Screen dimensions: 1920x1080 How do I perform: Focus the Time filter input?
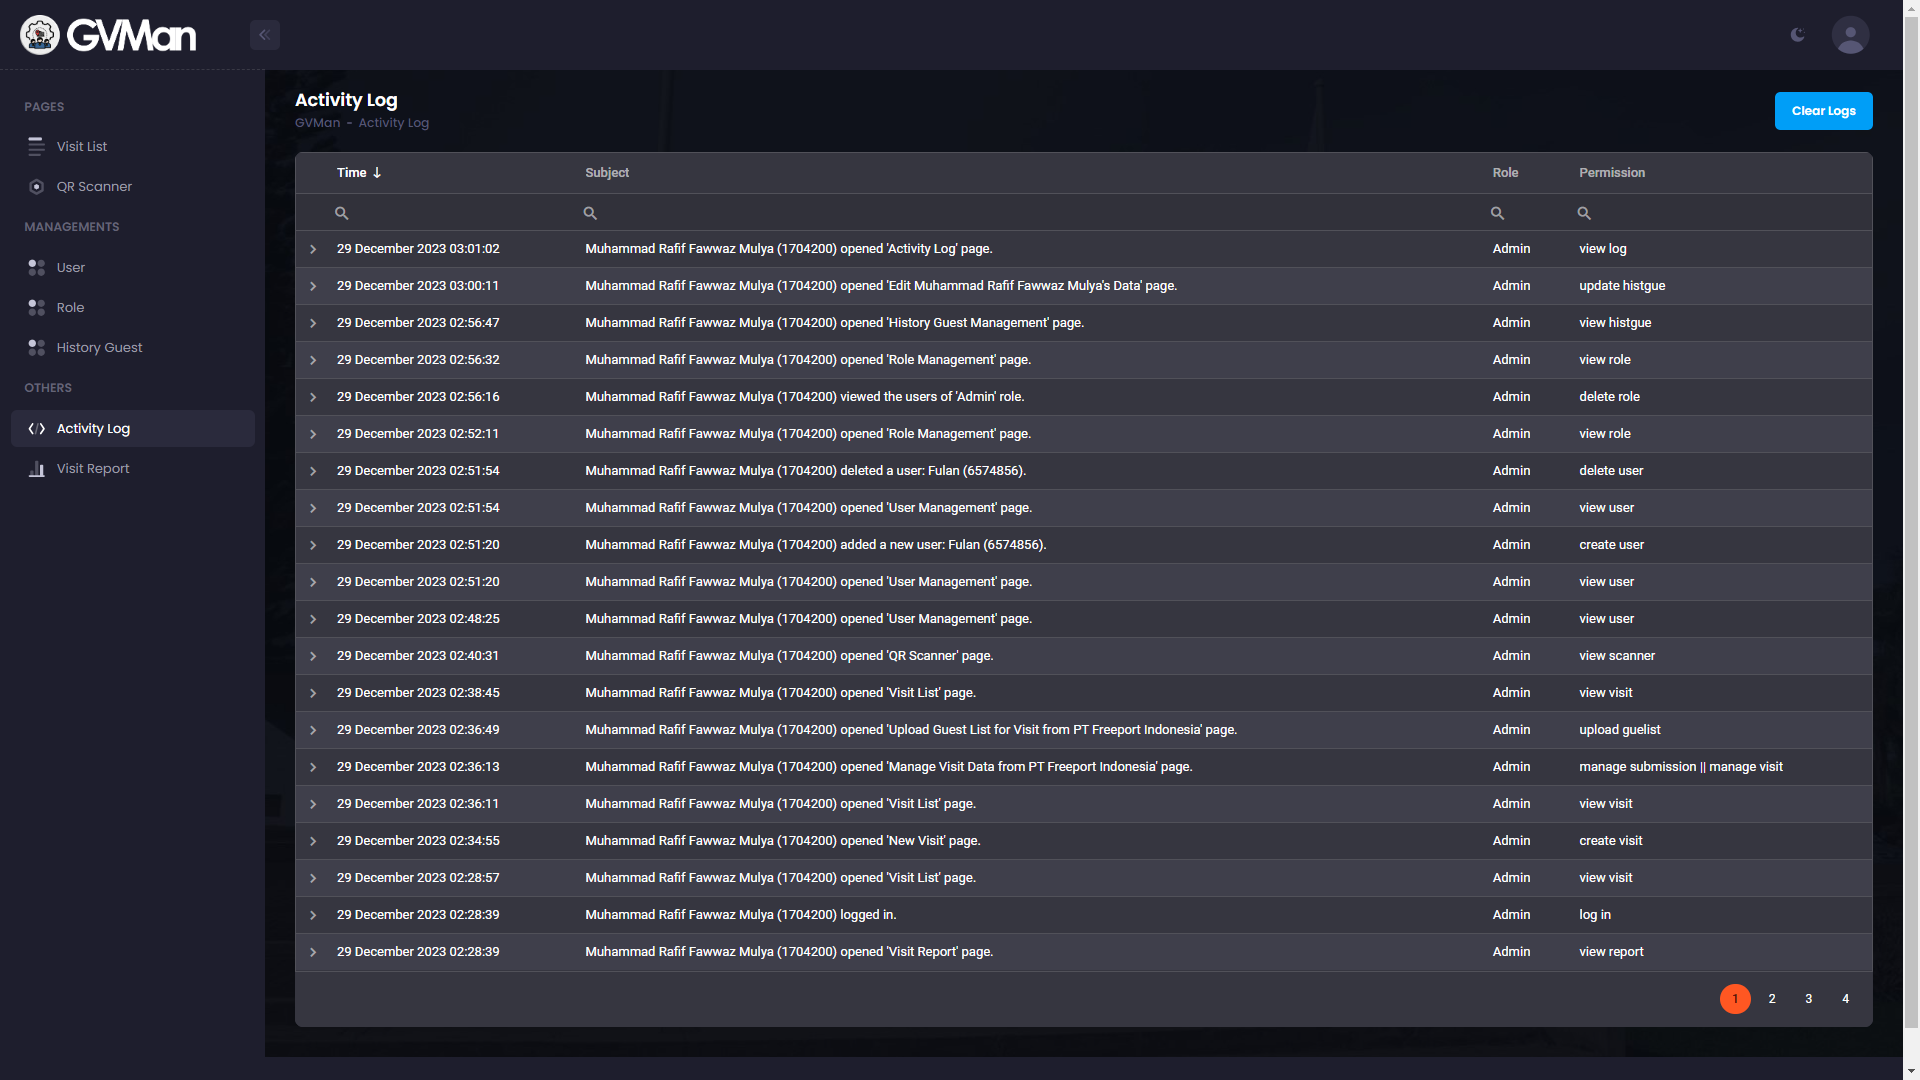[x=455, y=213]
